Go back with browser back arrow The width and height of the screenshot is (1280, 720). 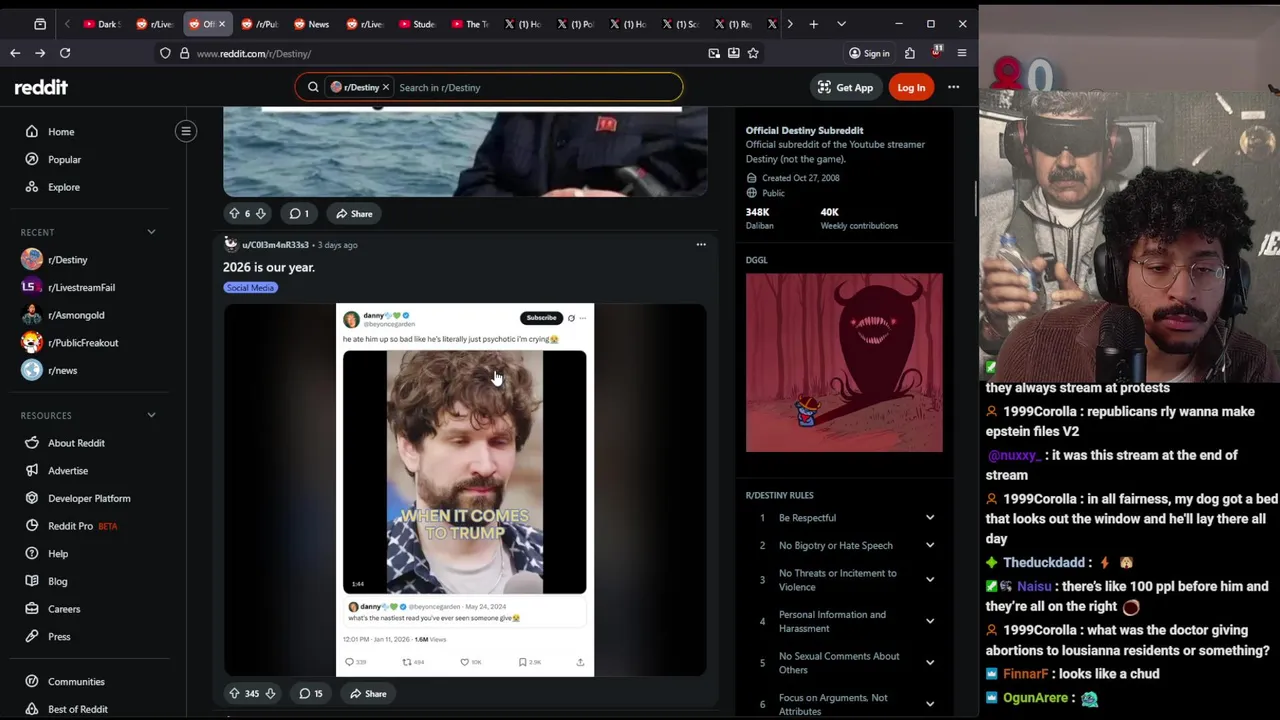tap(15, 53)
